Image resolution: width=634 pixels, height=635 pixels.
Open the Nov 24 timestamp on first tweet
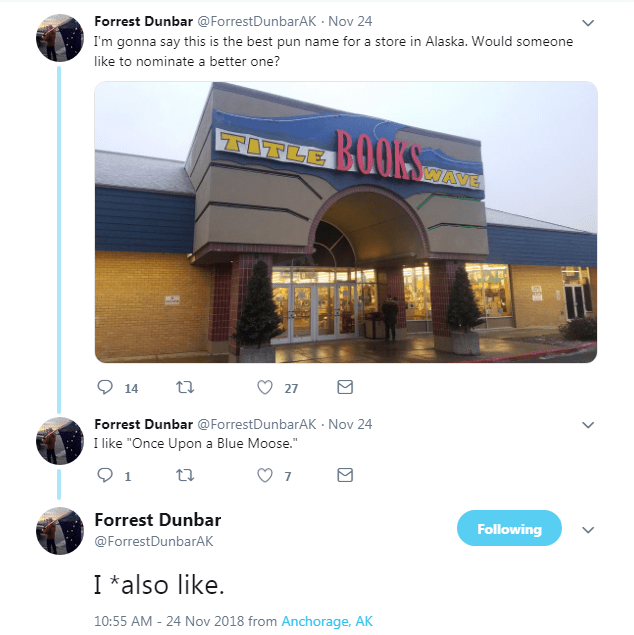[x=350, y=21]
